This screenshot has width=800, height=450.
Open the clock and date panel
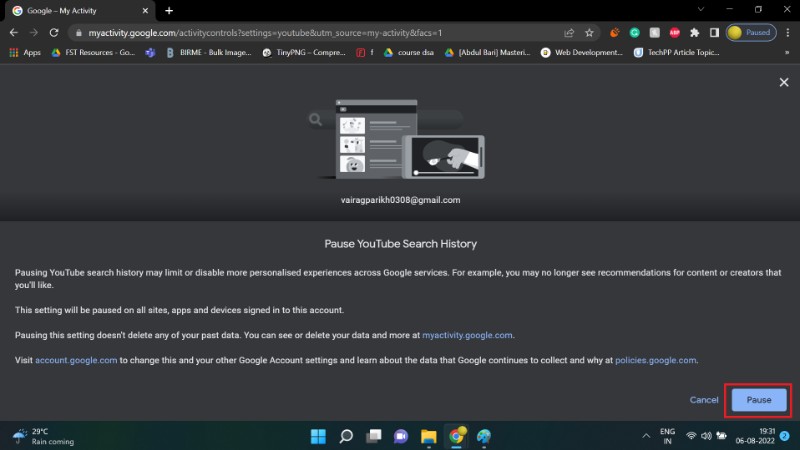click(755, 436)
